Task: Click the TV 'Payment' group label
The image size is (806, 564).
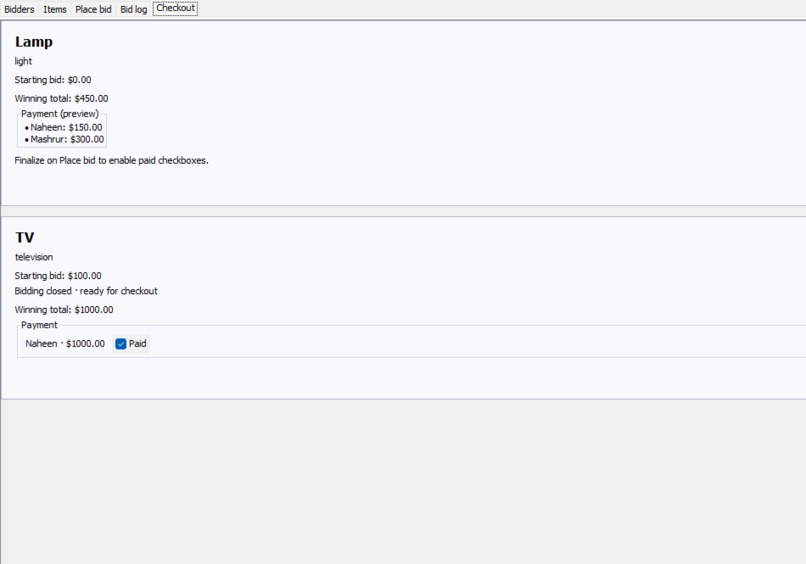Action: point(39,325)
